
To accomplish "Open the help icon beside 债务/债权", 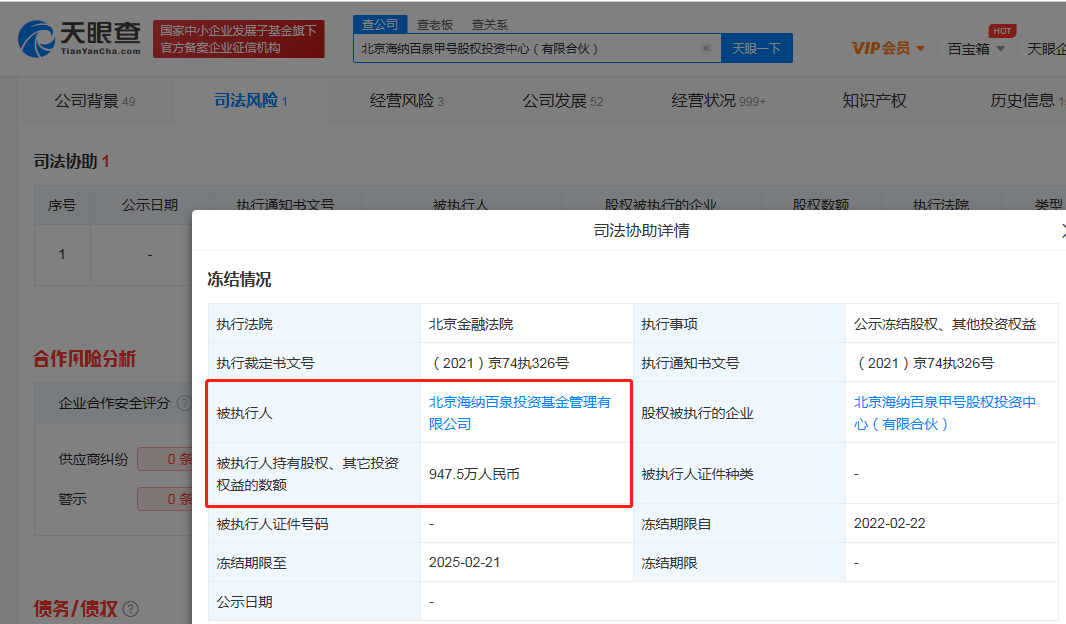I will [x=131, y=609].
